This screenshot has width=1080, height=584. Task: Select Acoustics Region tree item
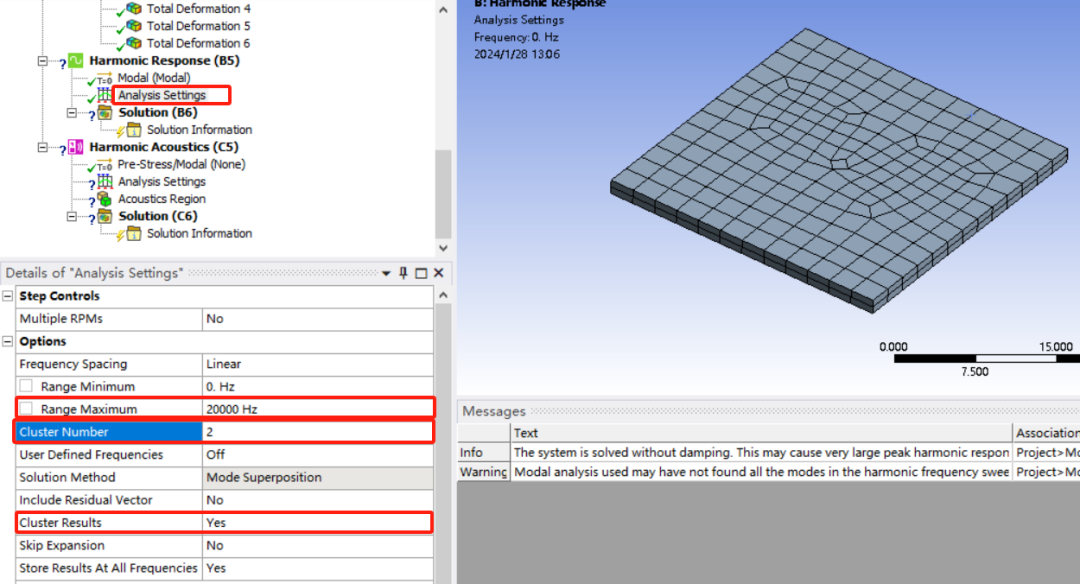coord(162,198)
